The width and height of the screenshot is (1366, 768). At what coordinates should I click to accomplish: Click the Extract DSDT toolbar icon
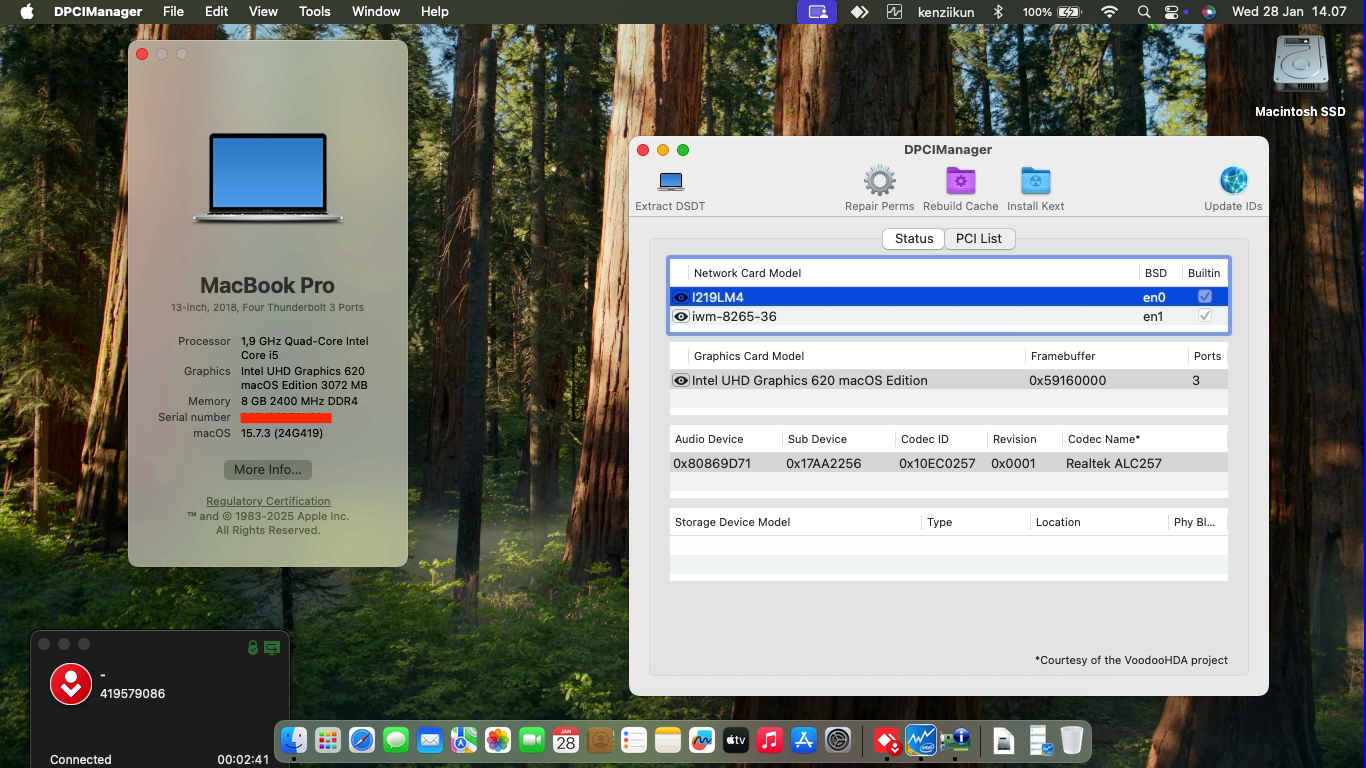click(670, 181)
